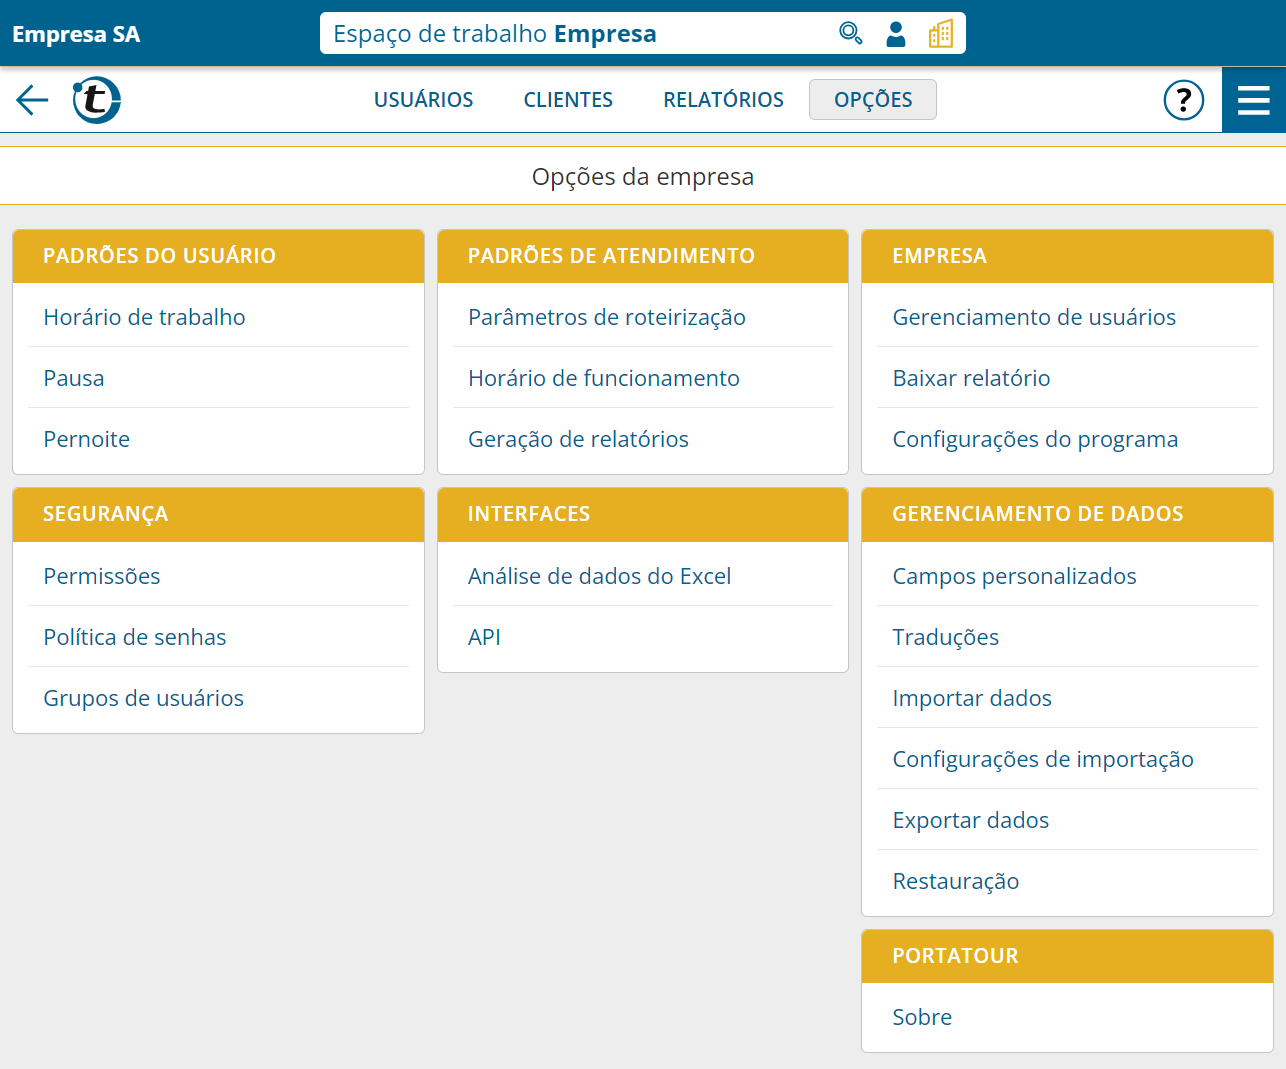Image resolution: width=1286 pixels, height=1069 pixels.
Task: Click the user profile icon in workspace bar
Action: pyautogui.click(x=896, y=34)
